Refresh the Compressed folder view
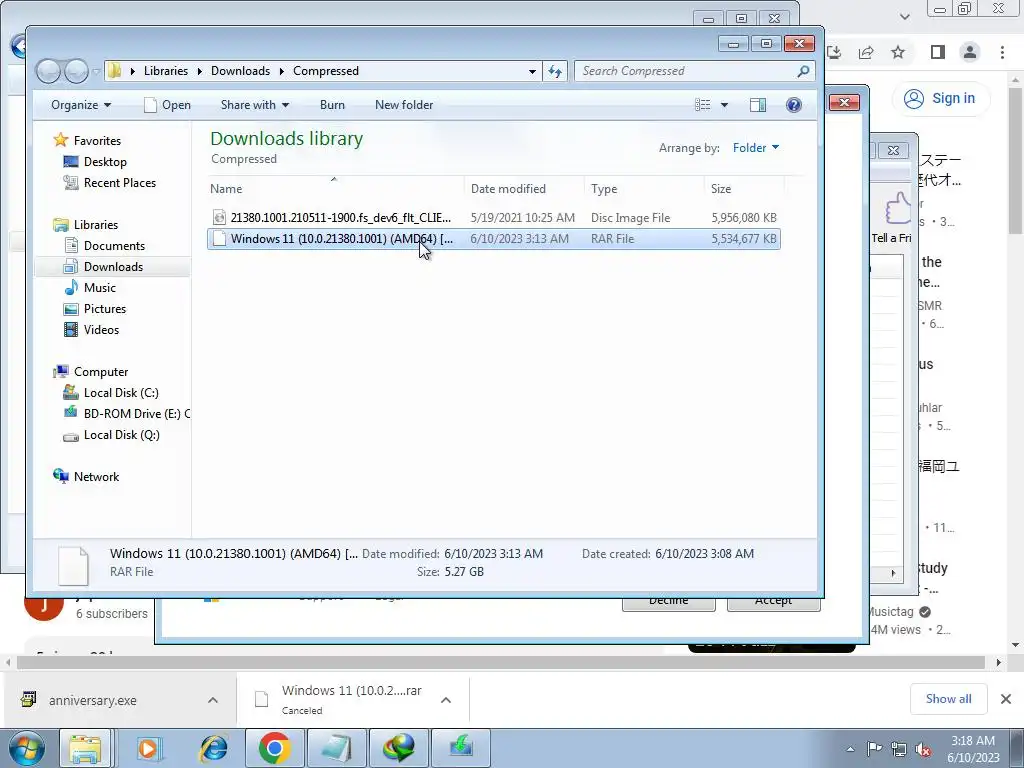This screenshot has height=768, width=1024. [x=555, y=71]
